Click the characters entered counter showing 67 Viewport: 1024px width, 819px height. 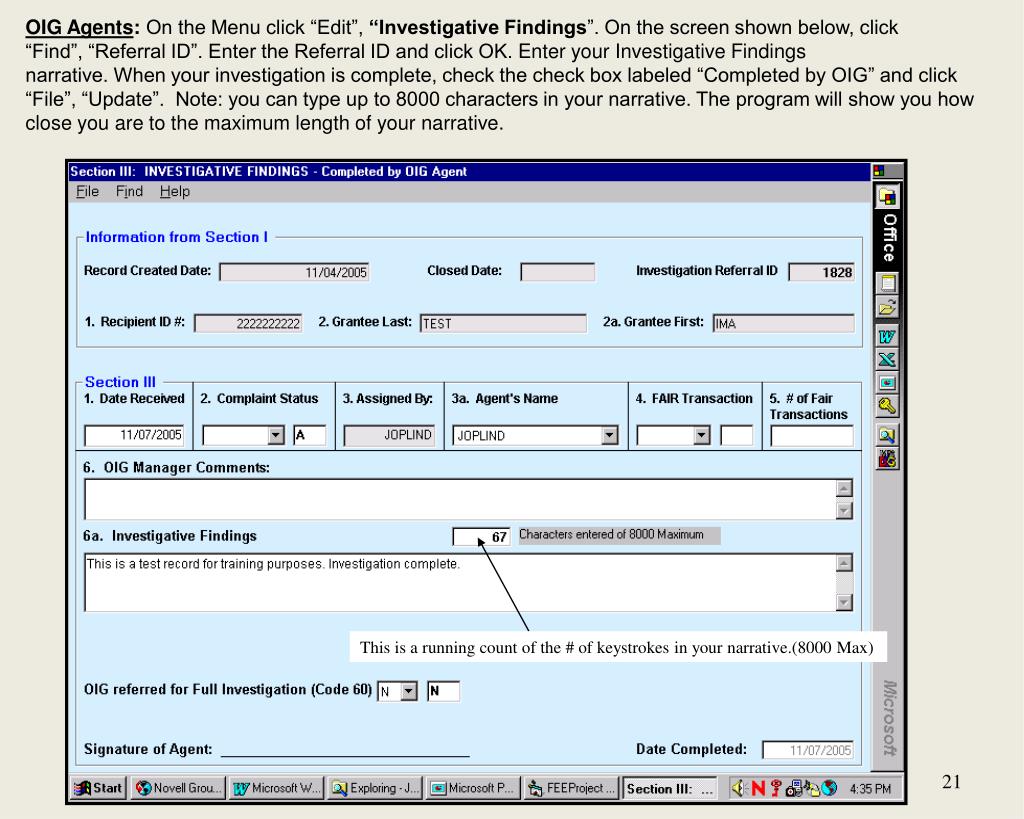pyautogui.click(x=481, y=536)
